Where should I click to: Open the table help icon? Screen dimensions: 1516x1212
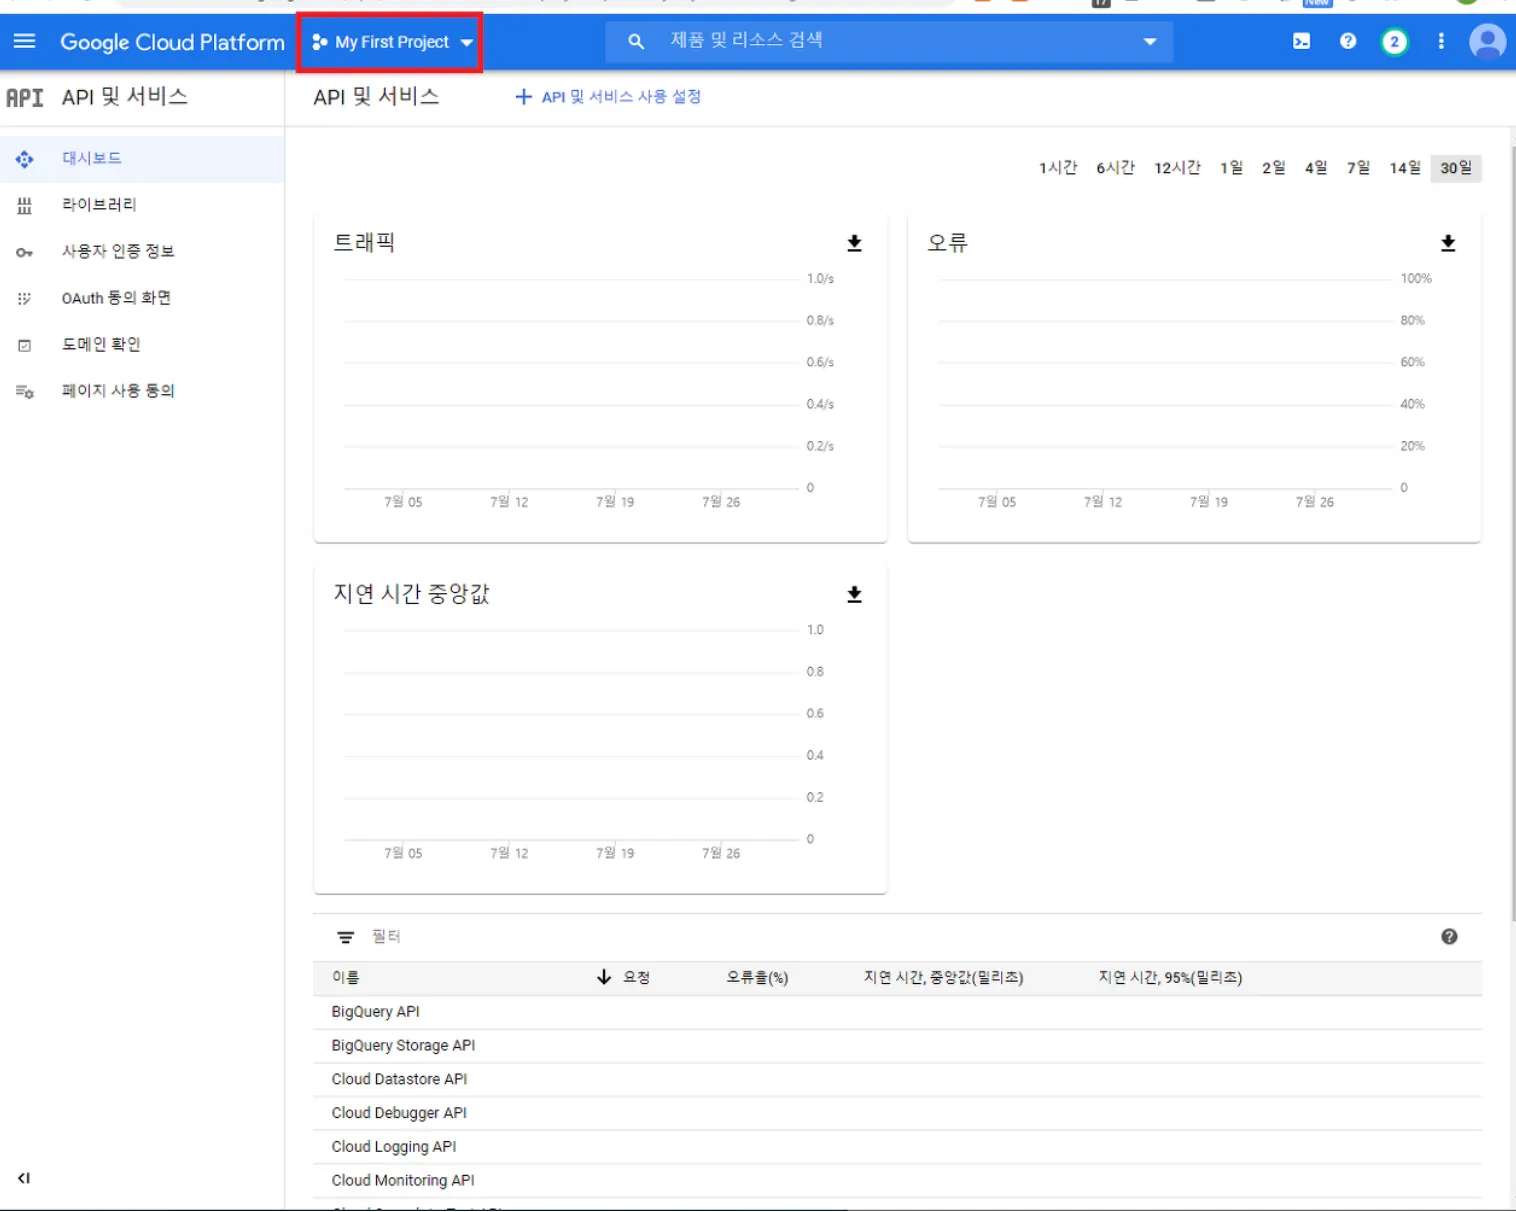1449,937
